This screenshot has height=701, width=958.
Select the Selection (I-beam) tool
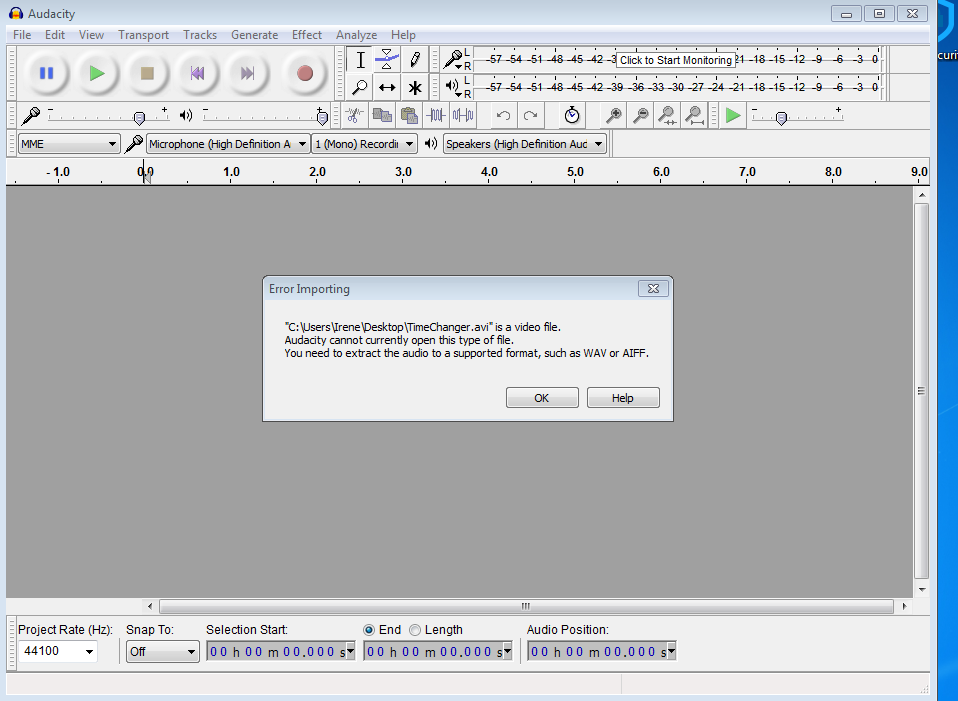pos(360,60)
